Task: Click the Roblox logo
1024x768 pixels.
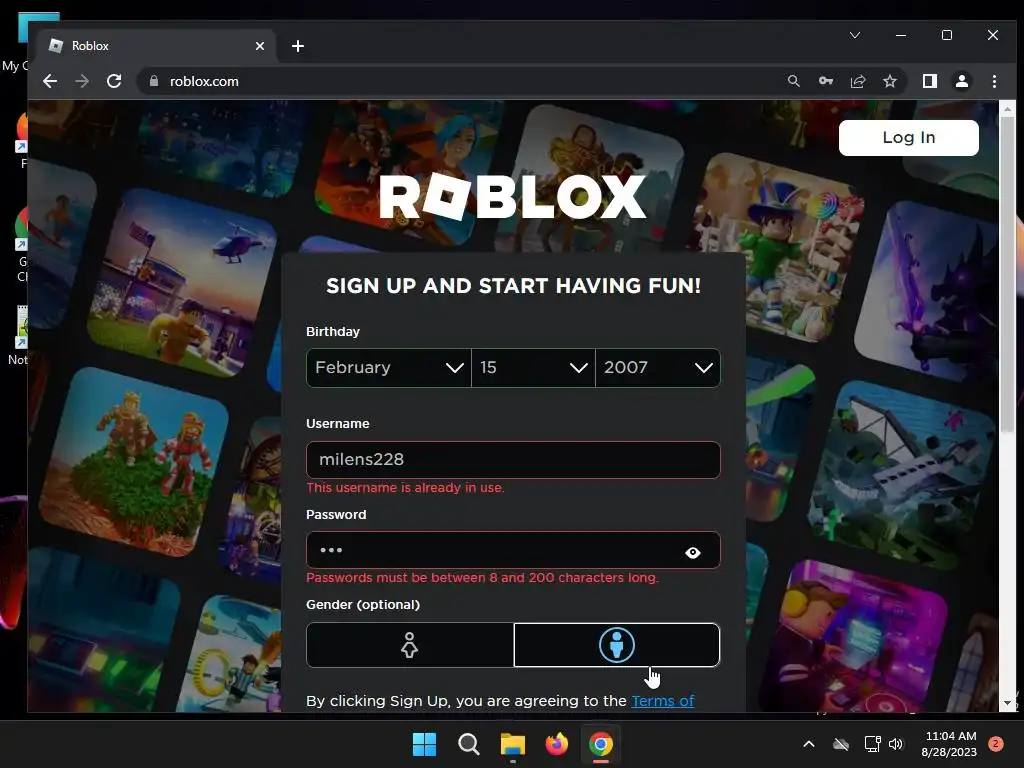Action: (x=513, y=197)
